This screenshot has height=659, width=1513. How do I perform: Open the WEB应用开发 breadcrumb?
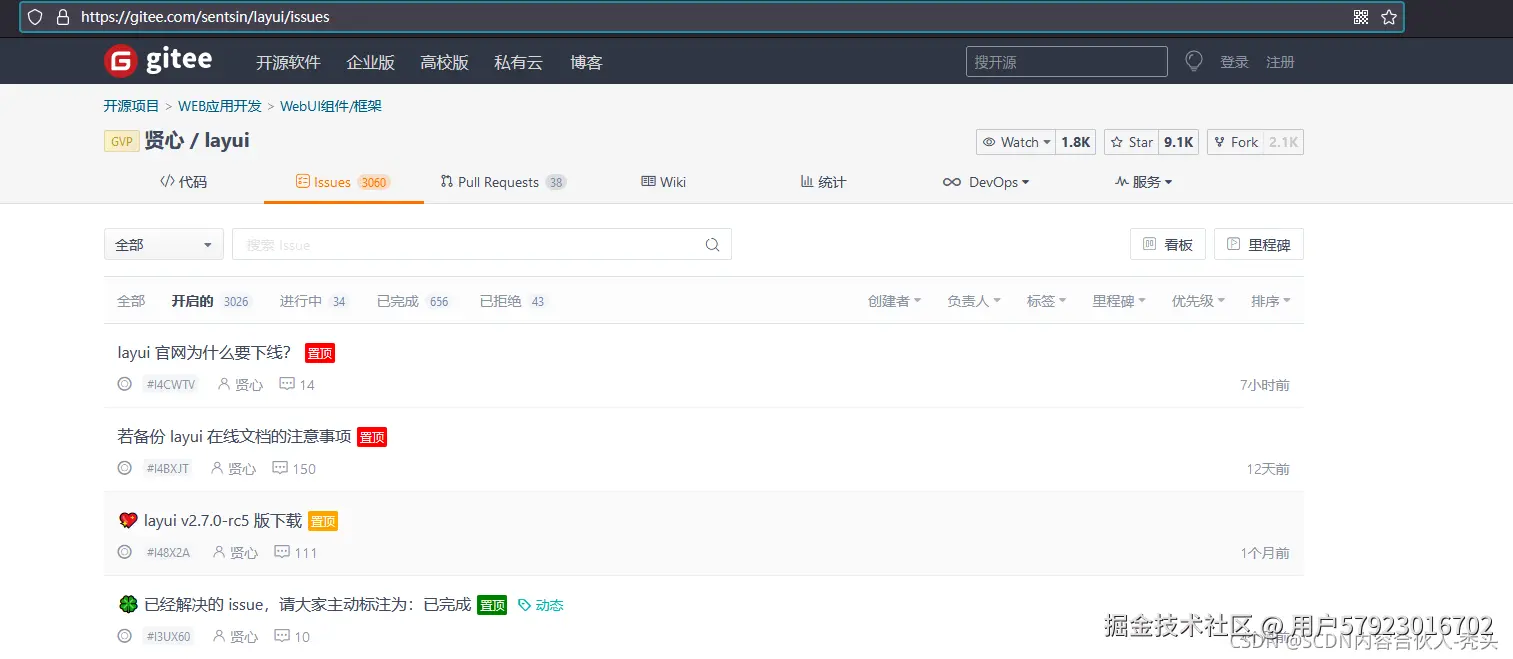tap(220, 106)
